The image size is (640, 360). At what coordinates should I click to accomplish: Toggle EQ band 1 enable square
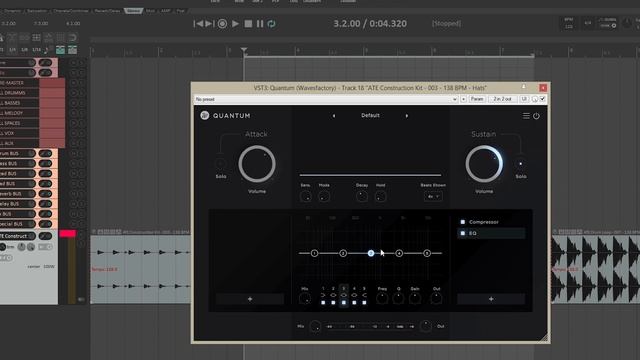[323, 303]
